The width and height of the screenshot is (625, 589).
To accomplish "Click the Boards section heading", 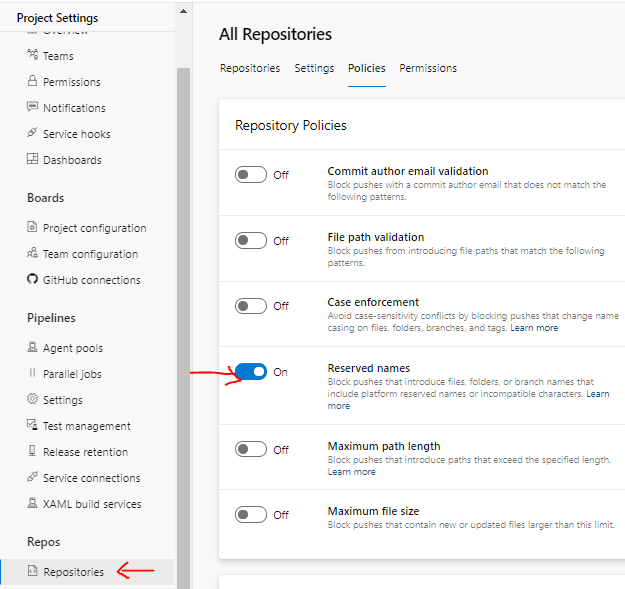I will click(x=45, y=198).
